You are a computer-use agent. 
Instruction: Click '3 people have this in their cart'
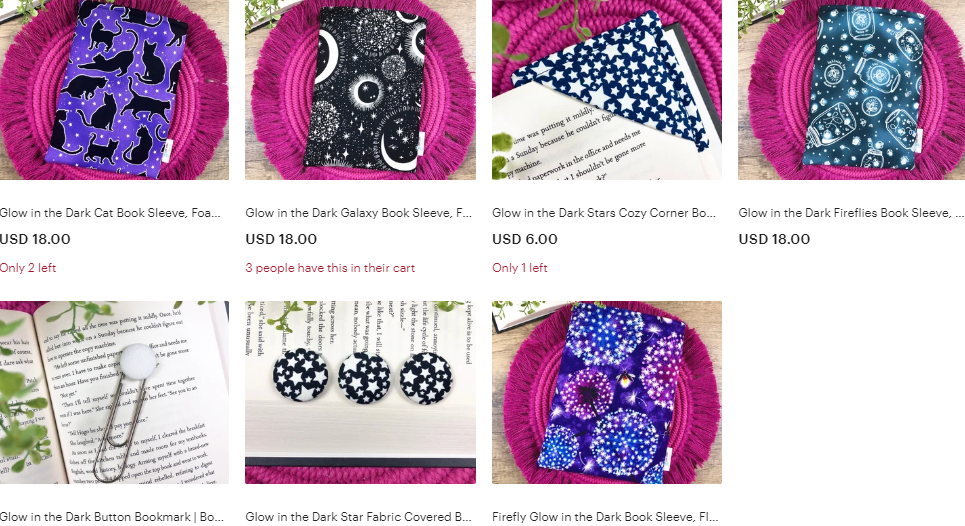(x=330, y=268)
